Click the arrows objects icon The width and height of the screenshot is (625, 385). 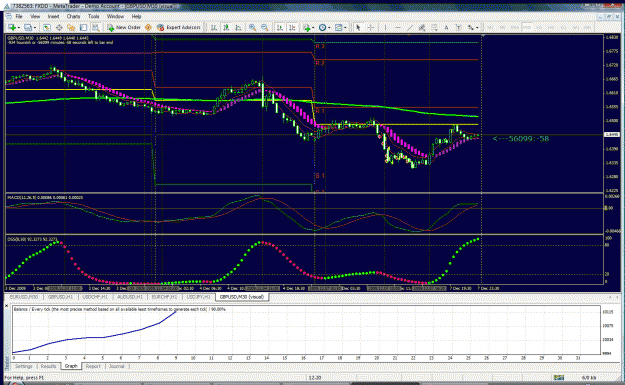point(471,28)
